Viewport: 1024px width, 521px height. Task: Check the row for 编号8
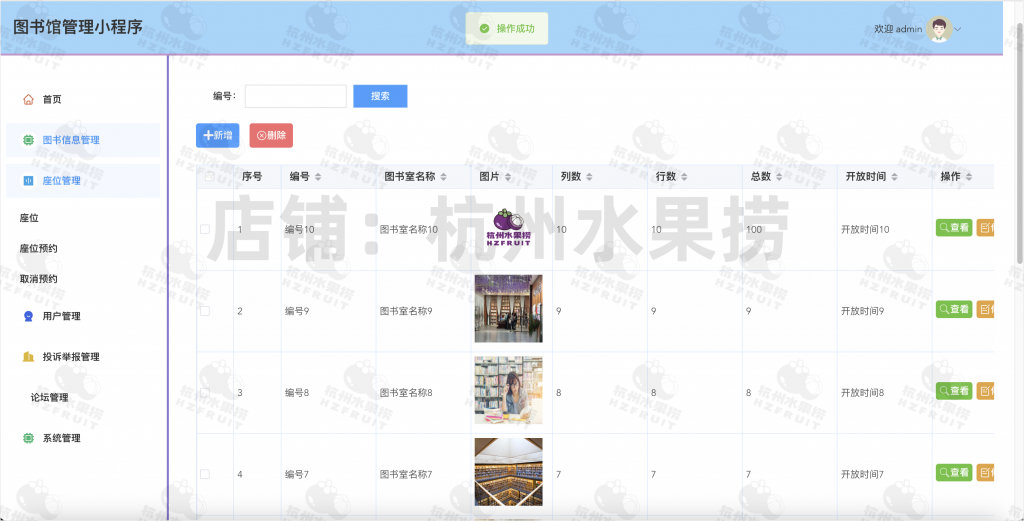(x=205, y=392)
